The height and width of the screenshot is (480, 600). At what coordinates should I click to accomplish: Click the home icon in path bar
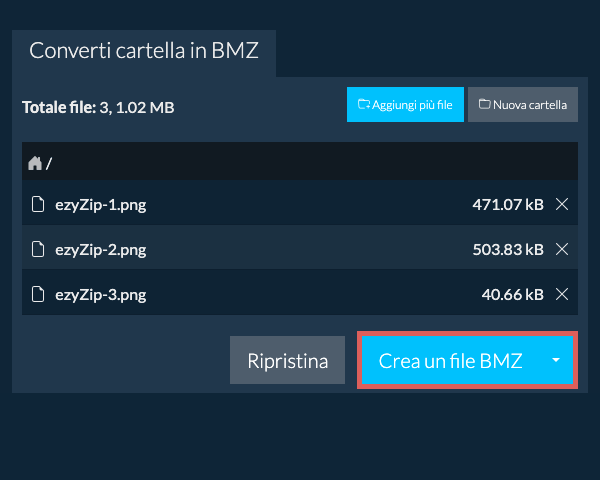pos(35,162)
